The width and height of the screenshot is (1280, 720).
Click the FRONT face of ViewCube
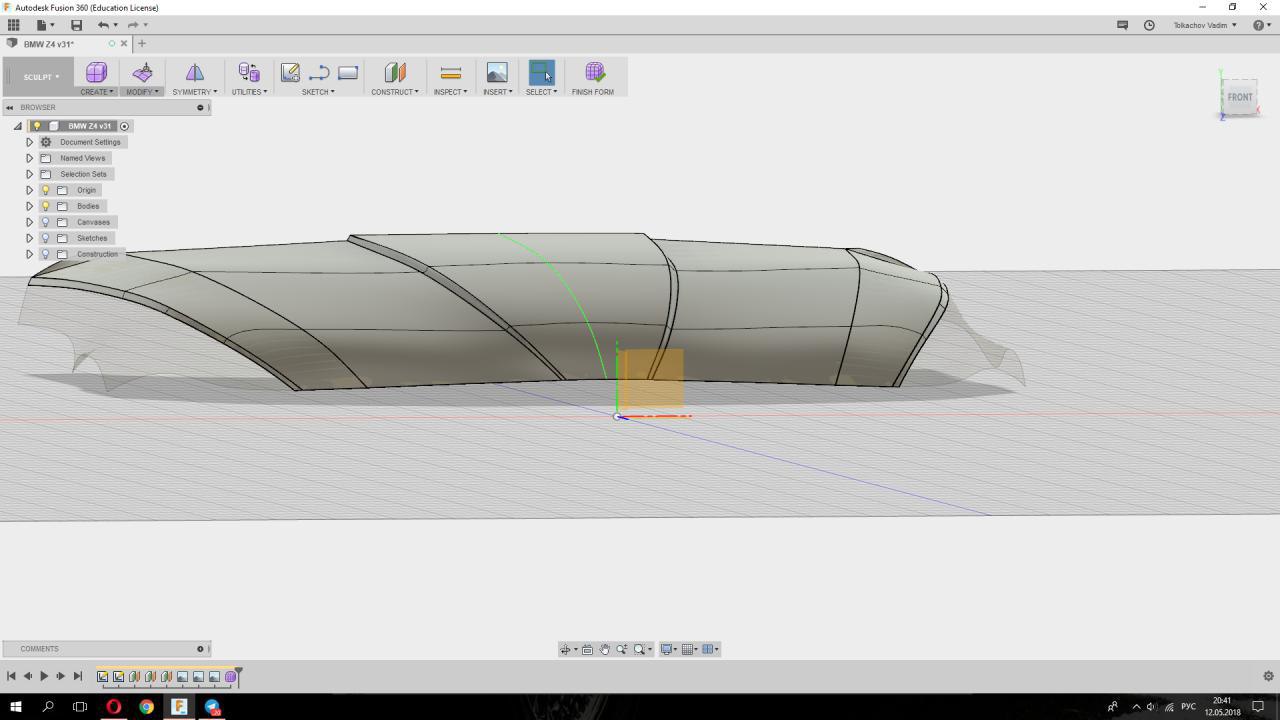(1240, 97)
